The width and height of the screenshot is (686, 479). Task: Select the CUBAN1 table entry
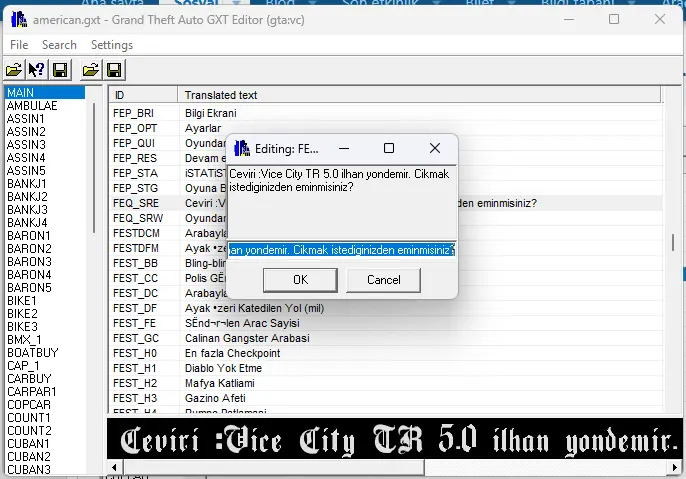click(28, 444)
